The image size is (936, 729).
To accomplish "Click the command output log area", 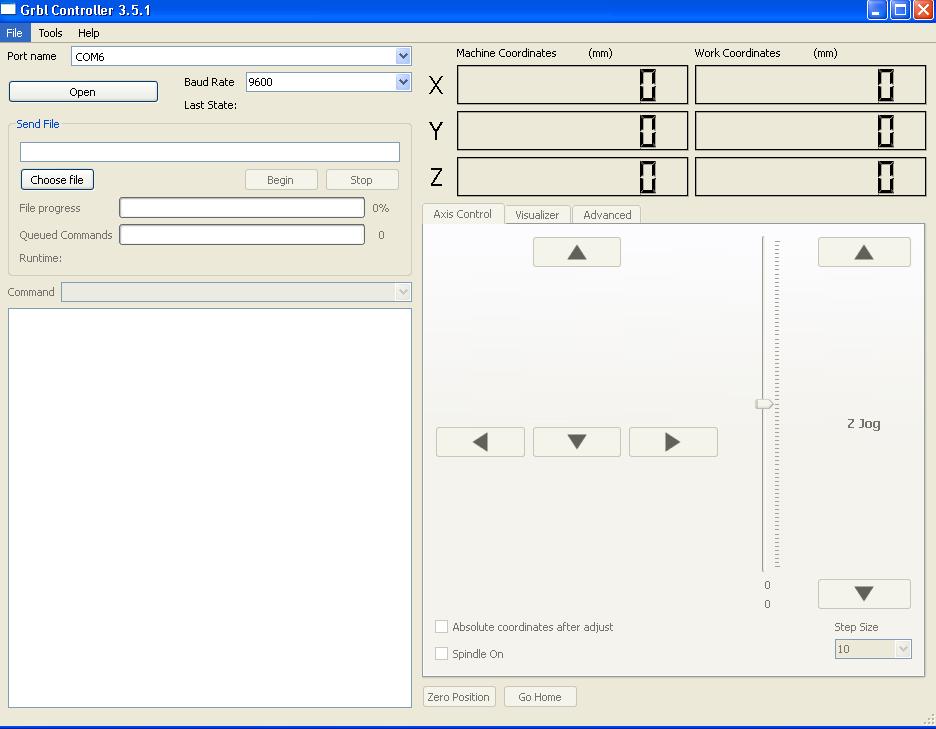I will [210, 508].
